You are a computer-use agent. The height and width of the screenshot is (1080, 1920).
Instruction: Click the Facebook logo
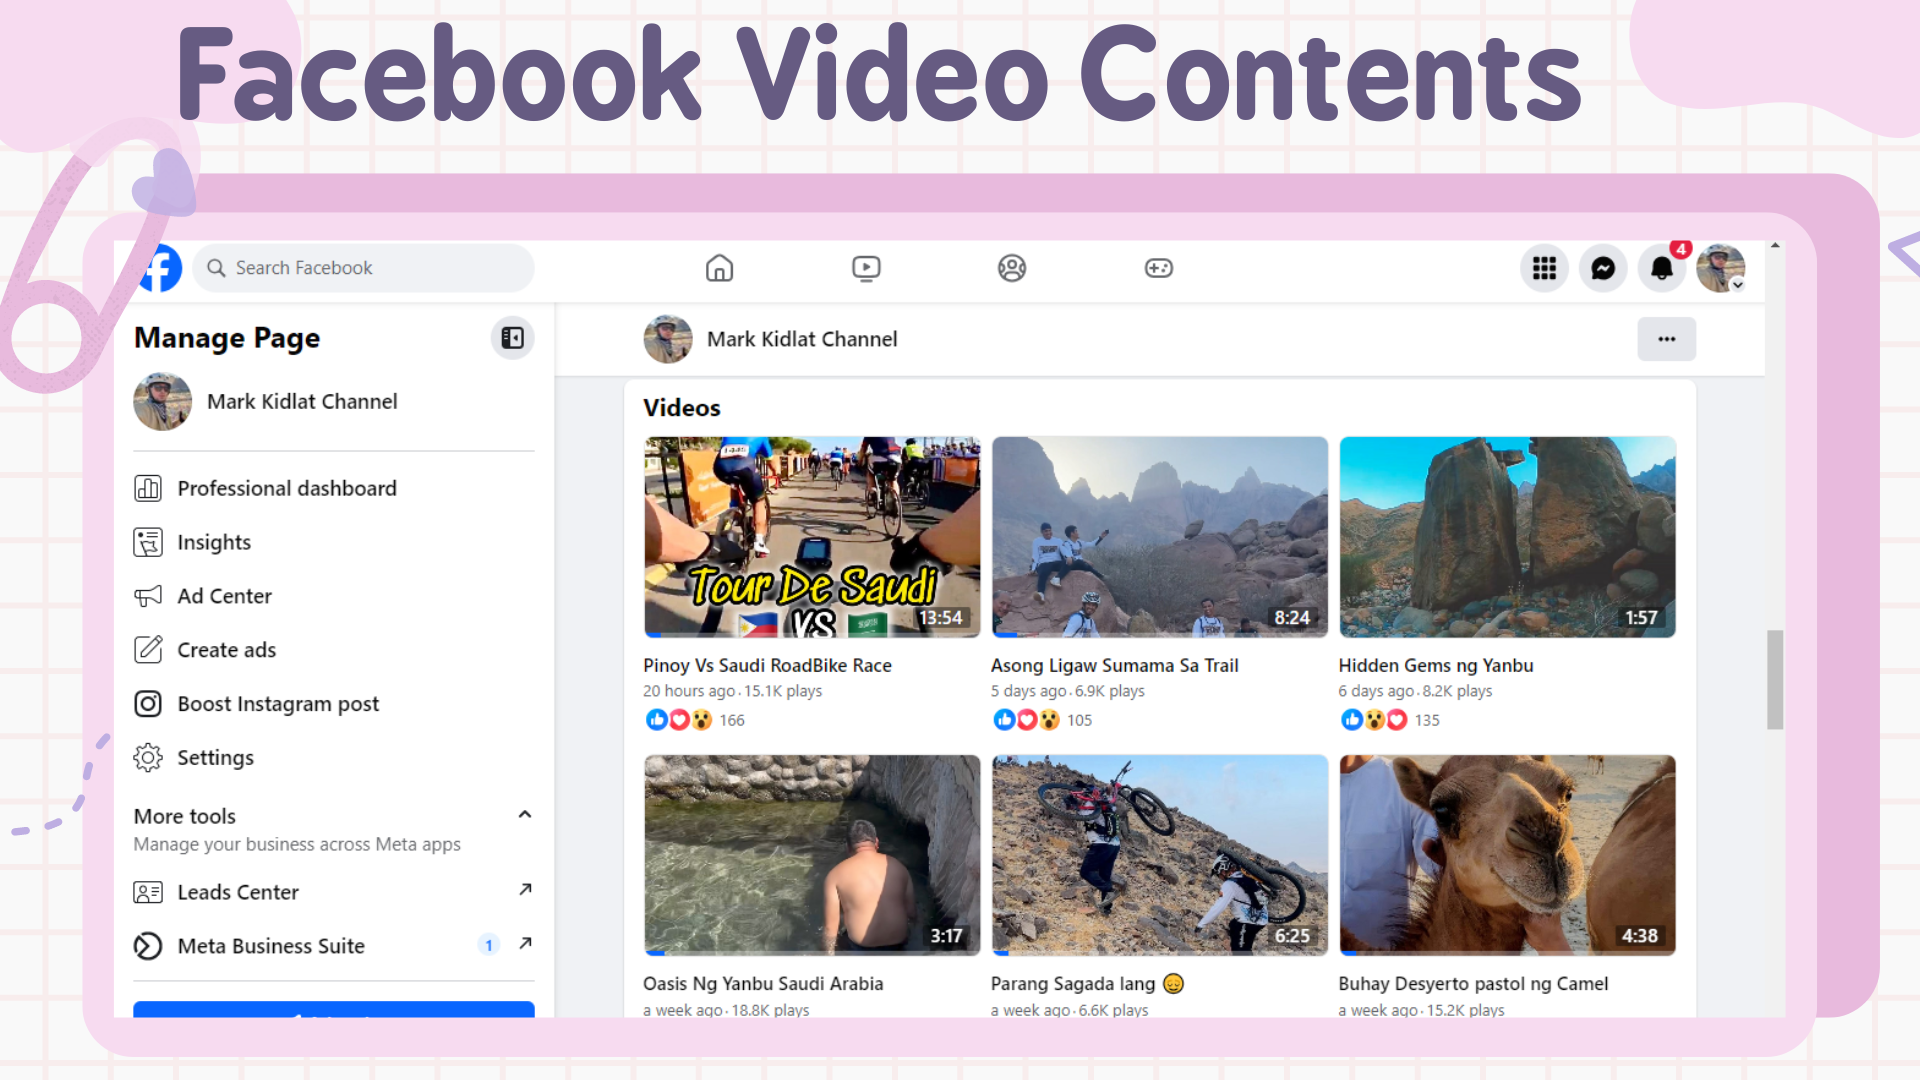point(163,268)
